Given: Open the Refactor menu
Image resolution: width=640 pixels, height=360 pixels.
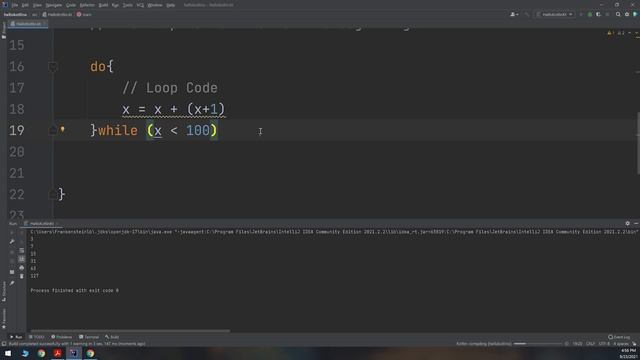Looking at the screenshot, I should pos(87,5).
